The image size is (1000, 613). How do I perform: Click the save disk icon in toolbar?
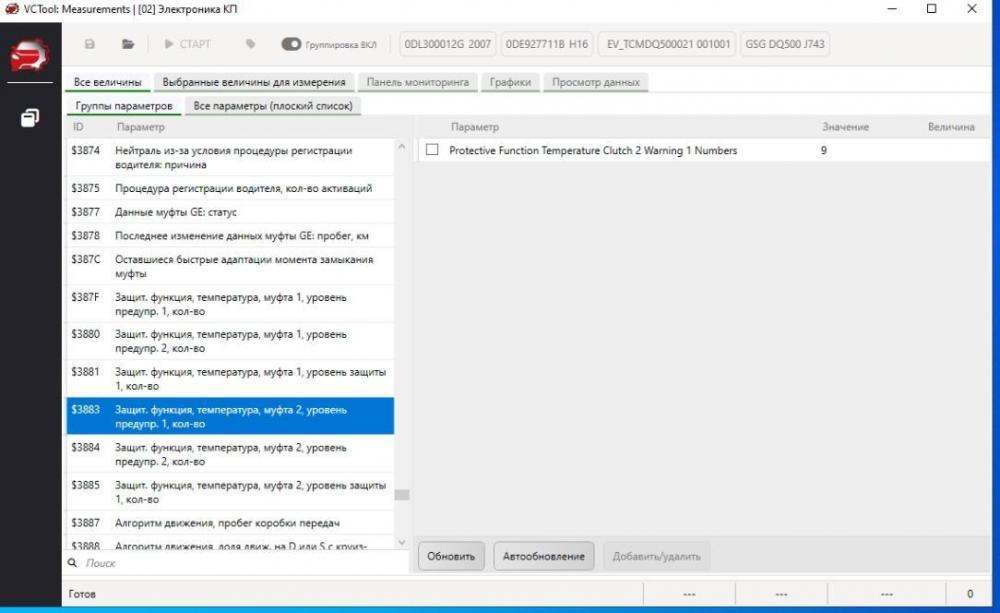pos(90,44)
